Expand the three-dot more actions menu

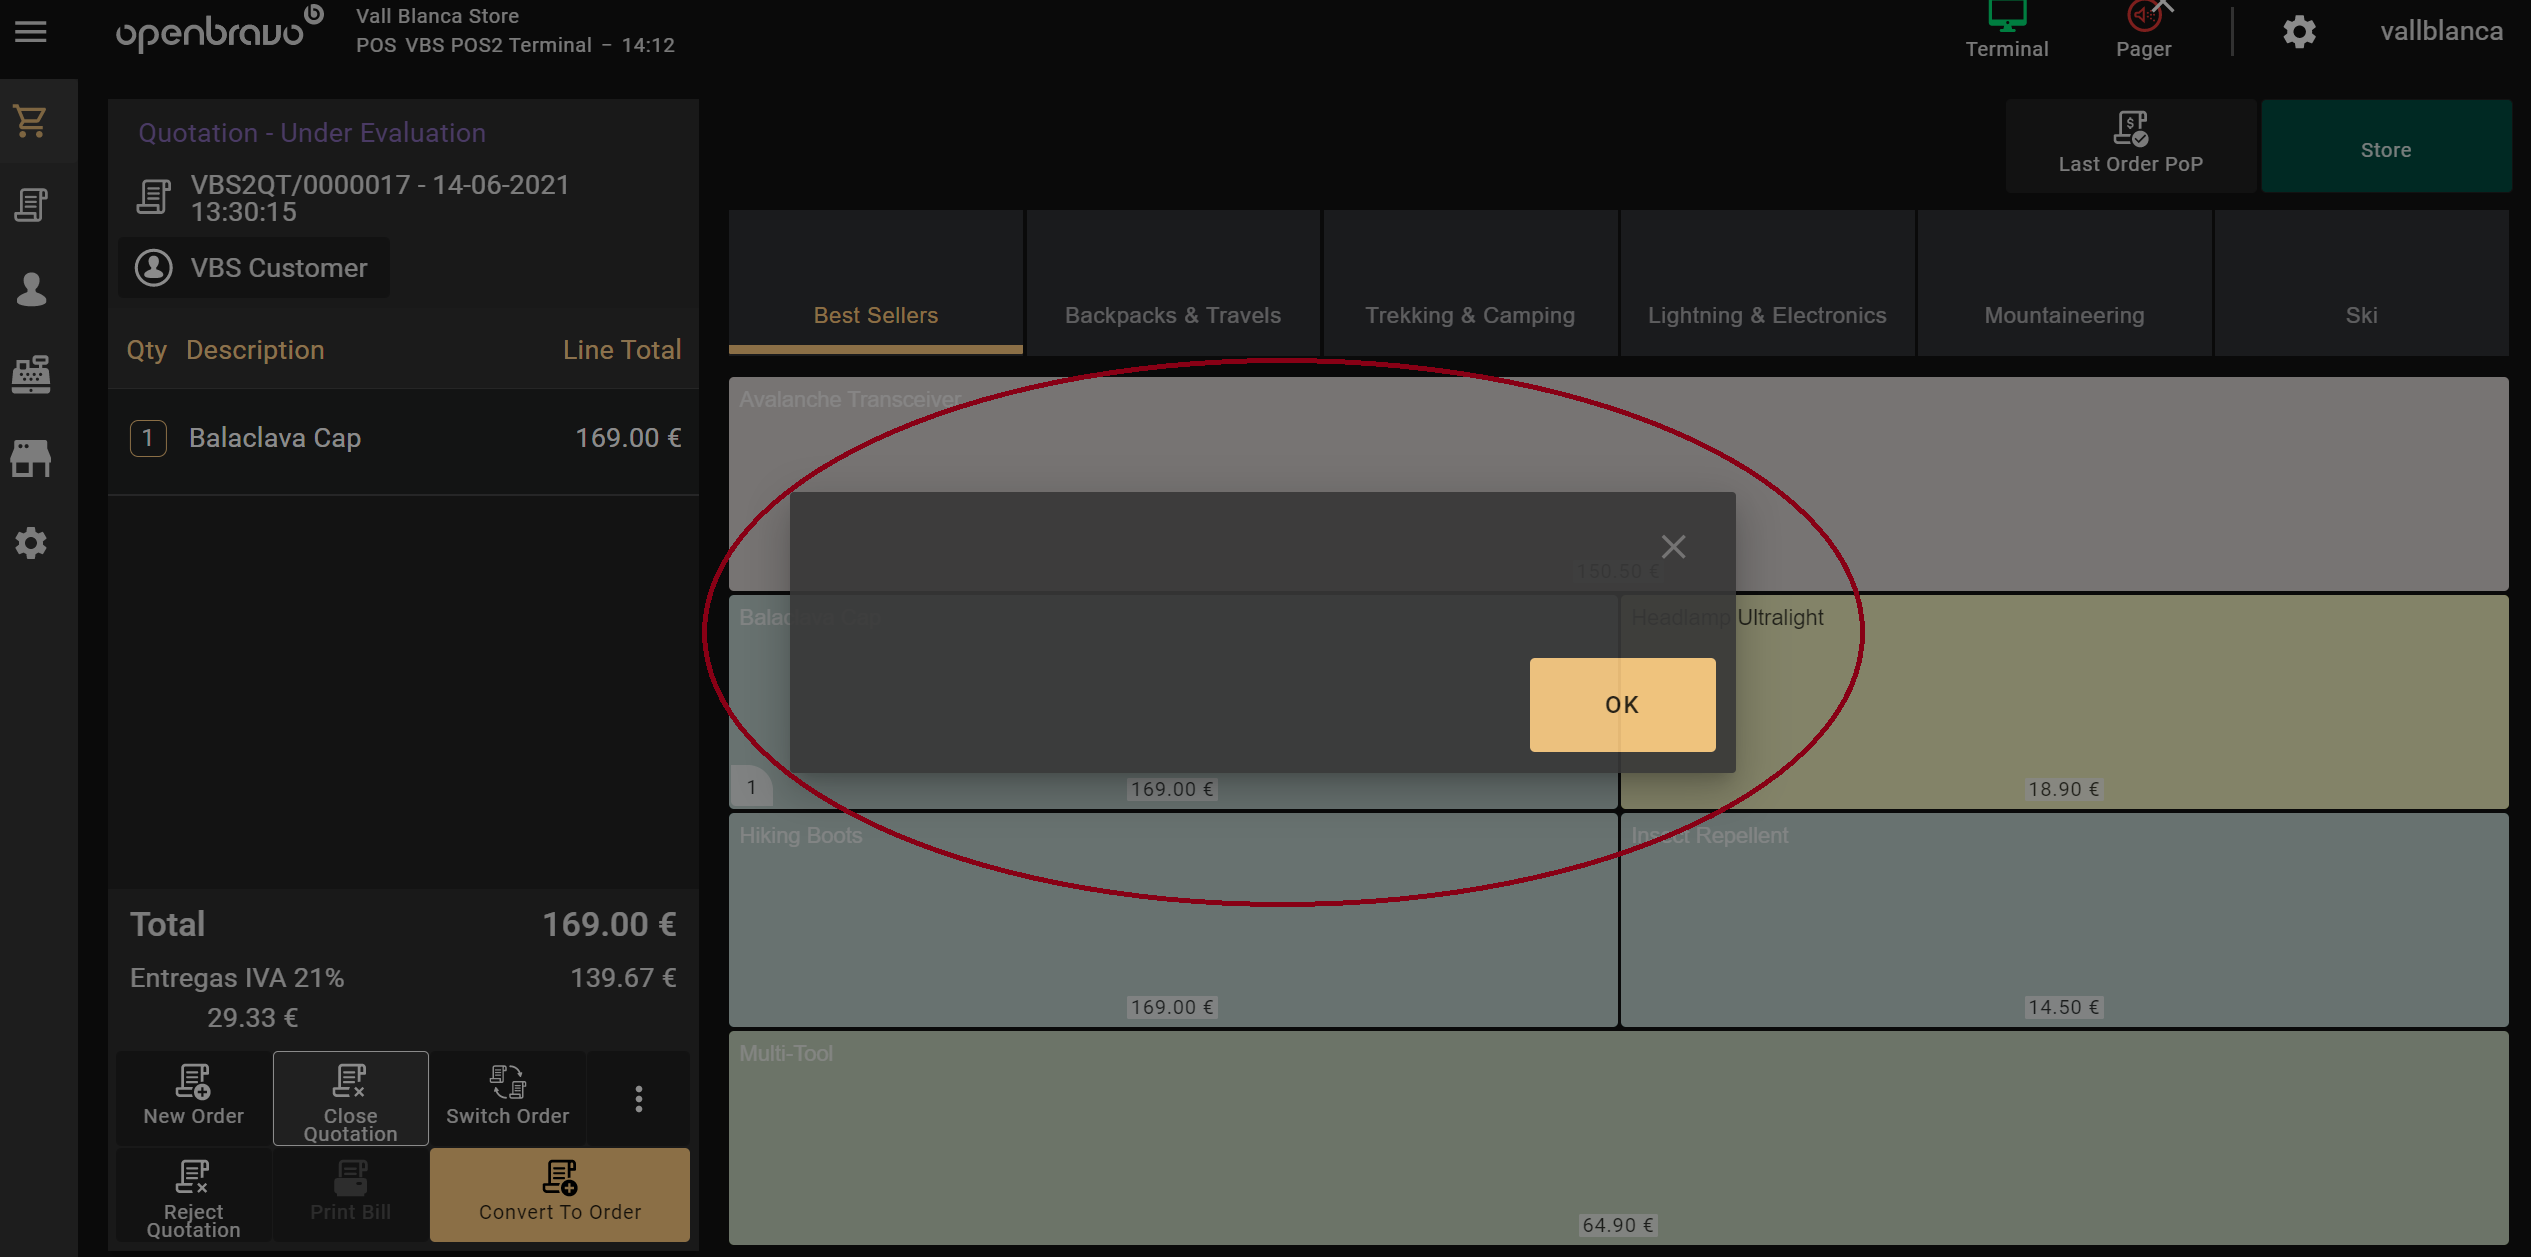coord(638,1099)
